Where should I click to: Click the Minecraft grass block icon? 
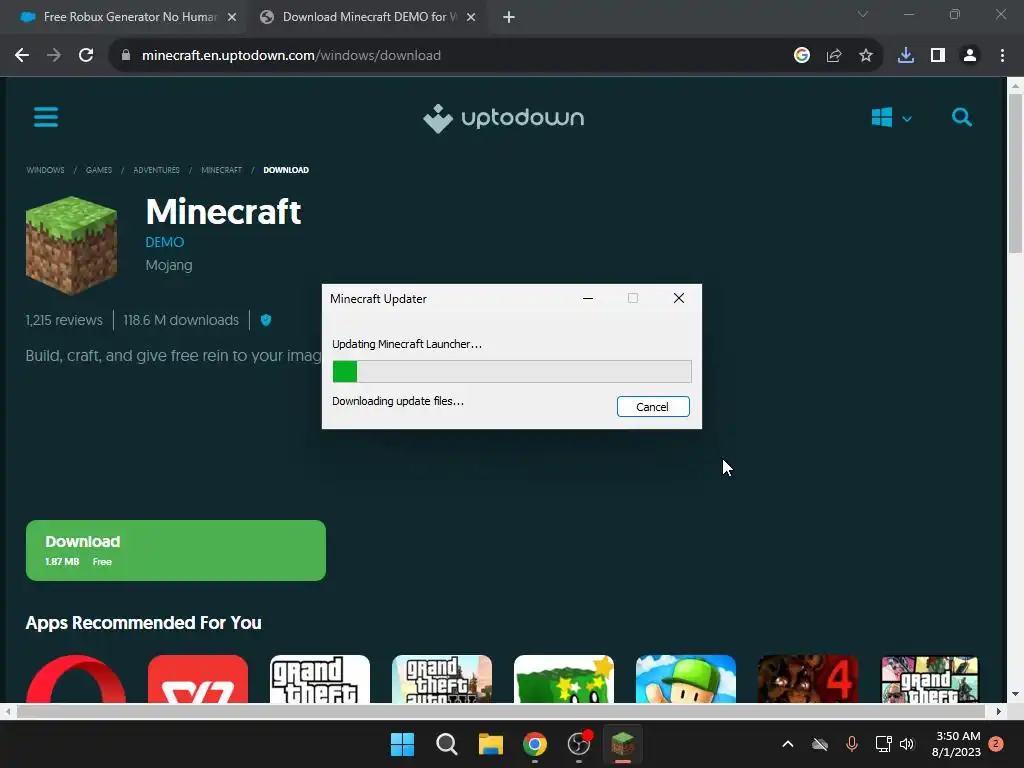tap(71, 246)
